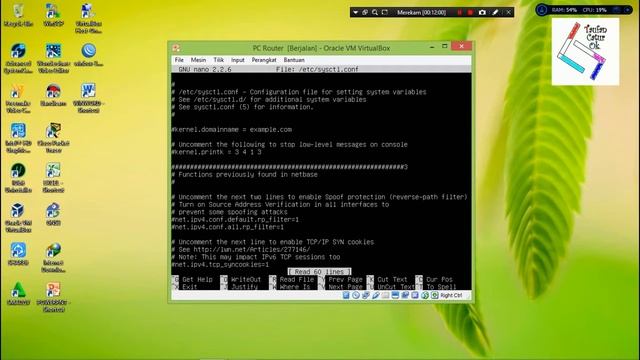This screenshot has width=640, height=360.
Task: Click the green host key indicator beside Right Ctrl
Action: pos(435,295)
